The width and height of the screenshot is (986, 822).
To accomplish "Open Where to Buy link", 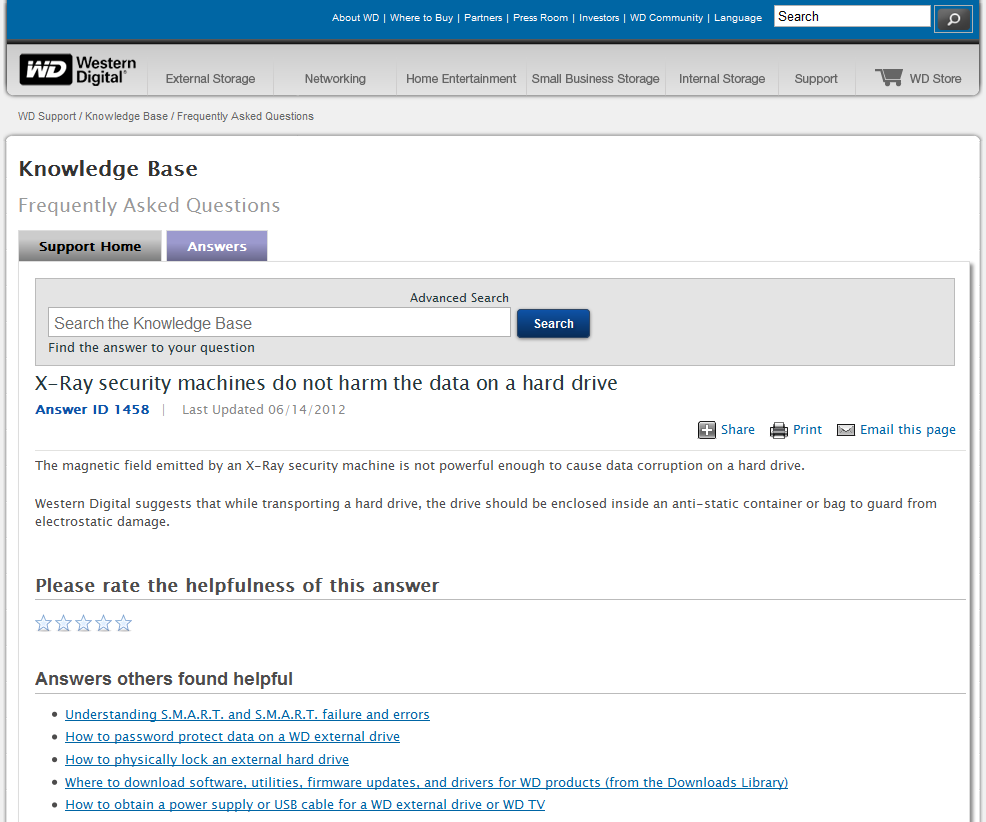I will (x=421, y=18).
